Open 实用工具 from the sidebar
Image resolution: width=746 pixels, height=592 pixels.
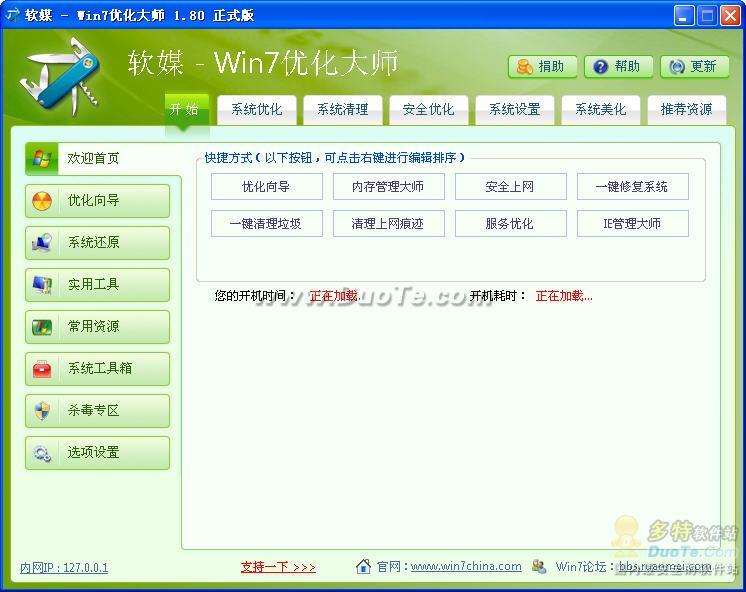98,285
